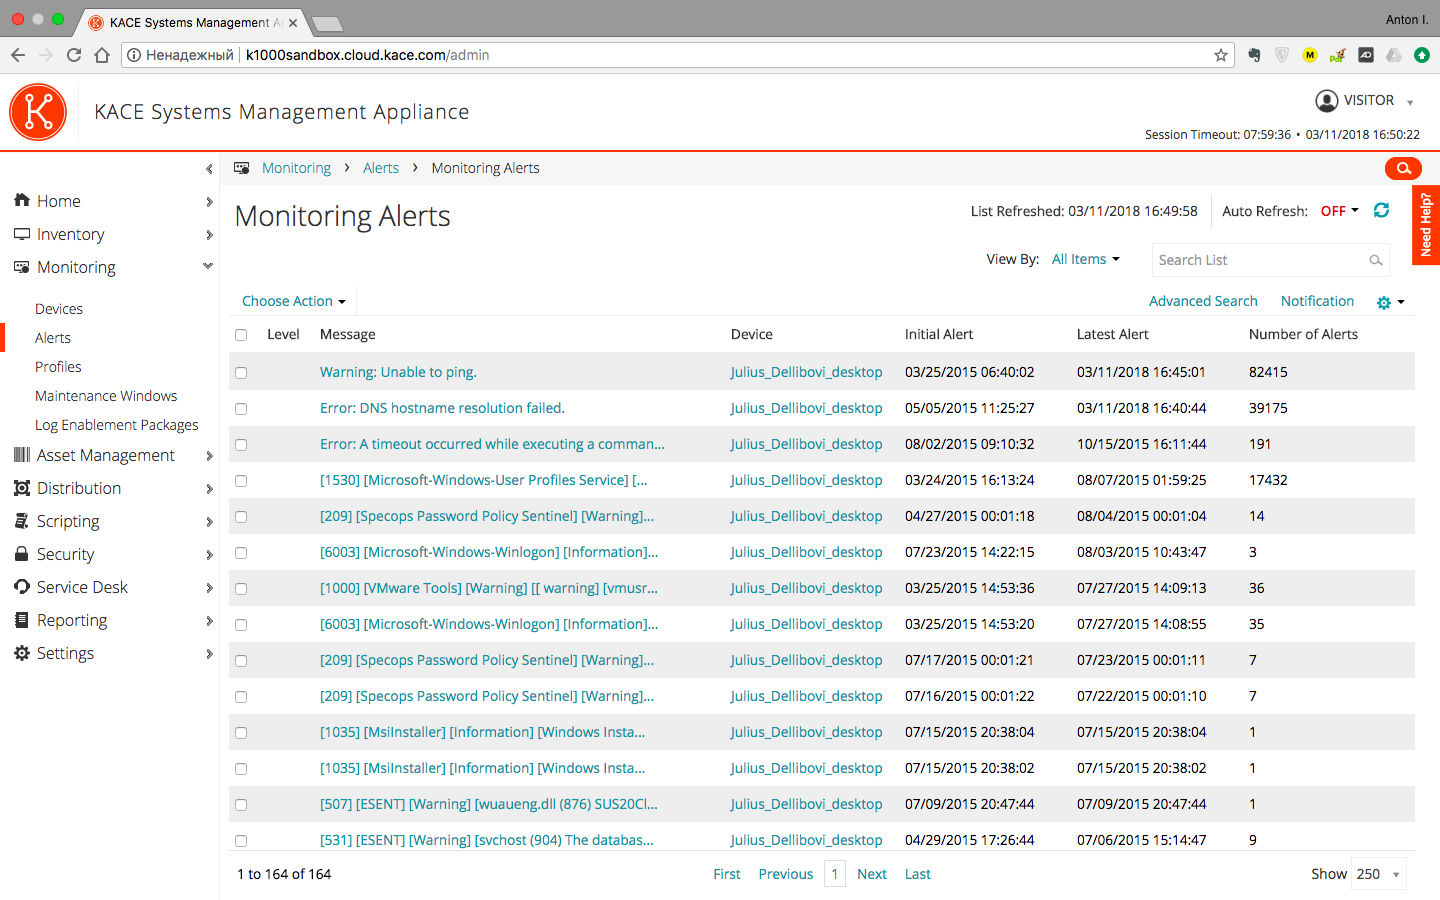Expand the Asset Management chevron
The height and width of the screenshot is (900, 1440).
tap(209, 456)
